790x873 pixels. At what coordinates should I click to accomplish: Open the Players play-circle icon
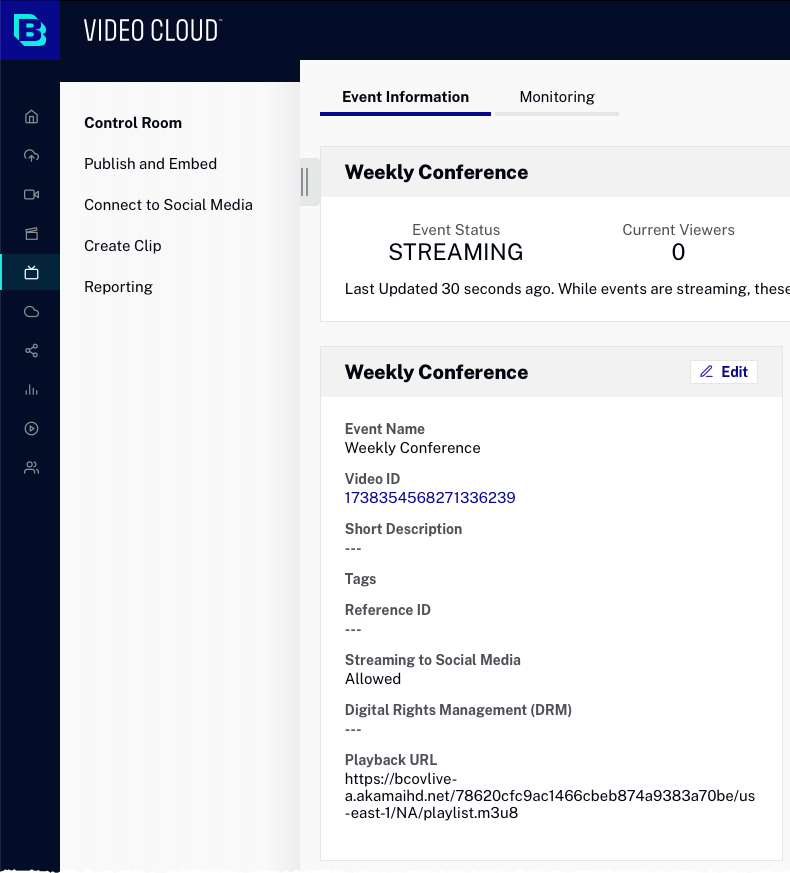point(31,428)
